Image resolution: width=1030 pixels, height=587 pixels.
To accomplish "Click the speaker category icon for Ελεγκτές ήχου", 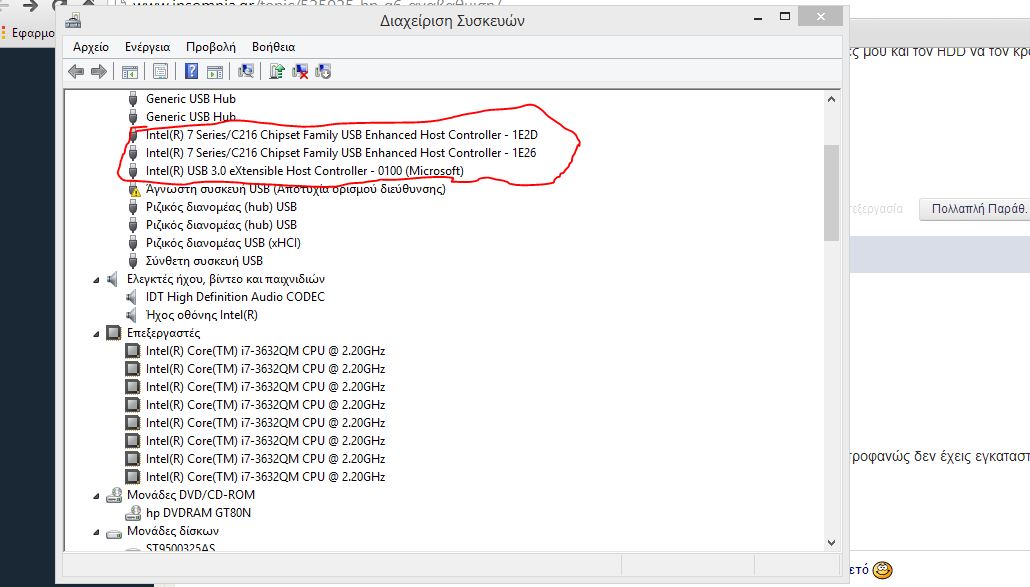I will tap(113, 279).
